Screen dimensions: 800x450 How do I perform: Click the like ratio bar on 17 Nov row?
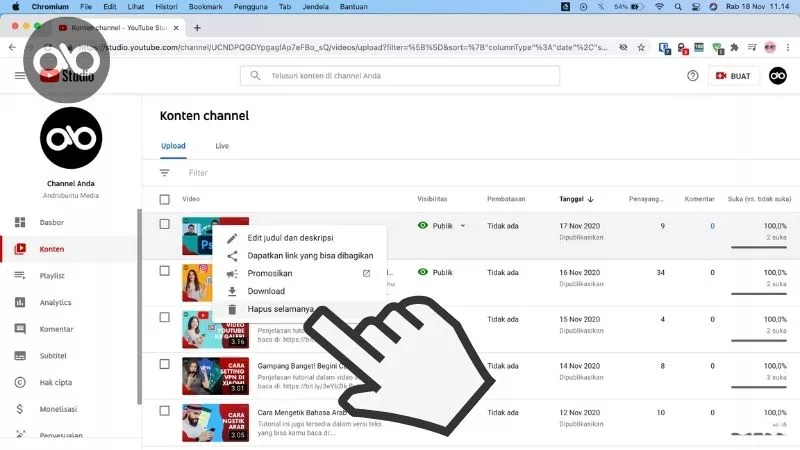tap(759, 247)
